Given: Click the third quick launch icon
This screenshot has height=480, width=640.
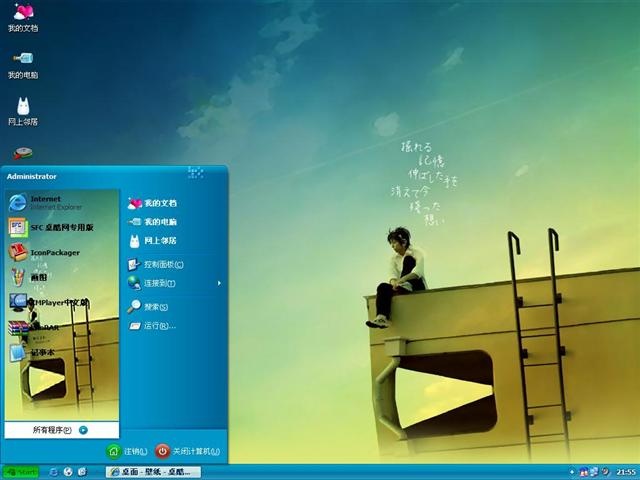Looking at the screenshot, I should pyautogui.click(x=82, y=472).
